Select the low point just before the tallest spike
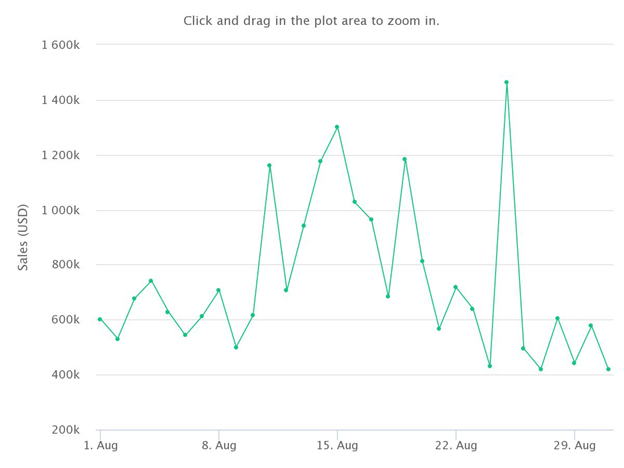Screen dimensions: 624x468 point(490,366)
